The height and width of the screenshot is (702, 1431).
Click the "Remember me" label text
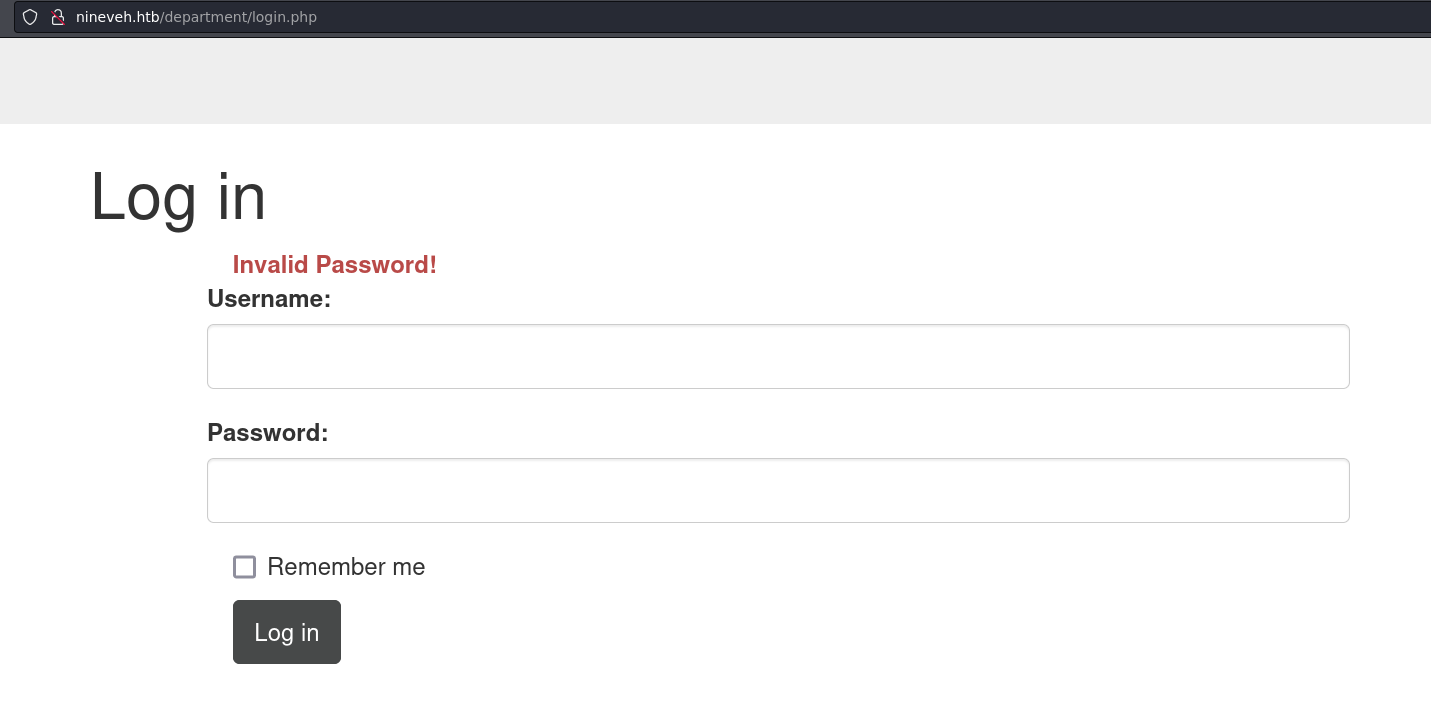click(x=346, y=567)
